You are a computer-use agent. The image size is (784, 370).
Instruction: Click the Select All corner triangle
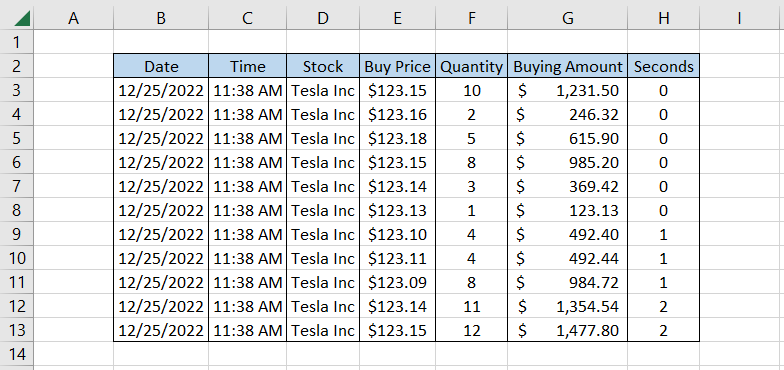click(x=22, y=18)
